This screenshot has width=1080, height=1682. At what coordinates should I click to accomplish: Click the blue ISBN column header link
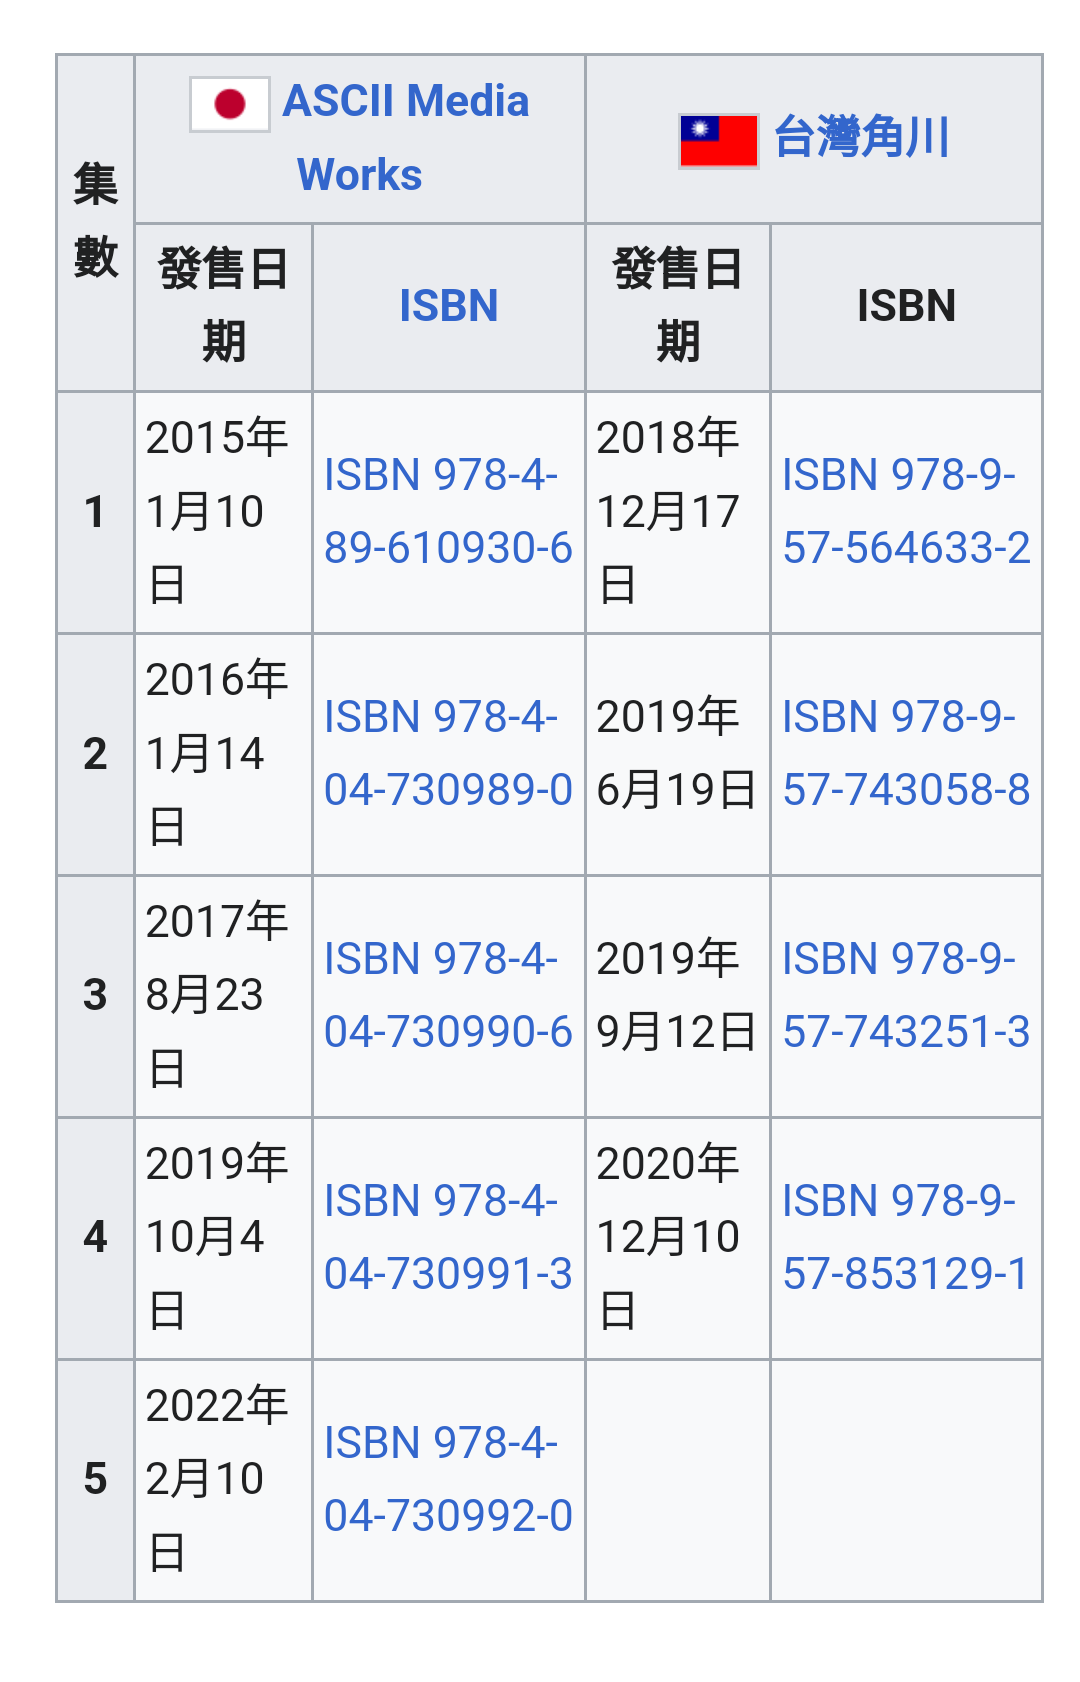448,306
